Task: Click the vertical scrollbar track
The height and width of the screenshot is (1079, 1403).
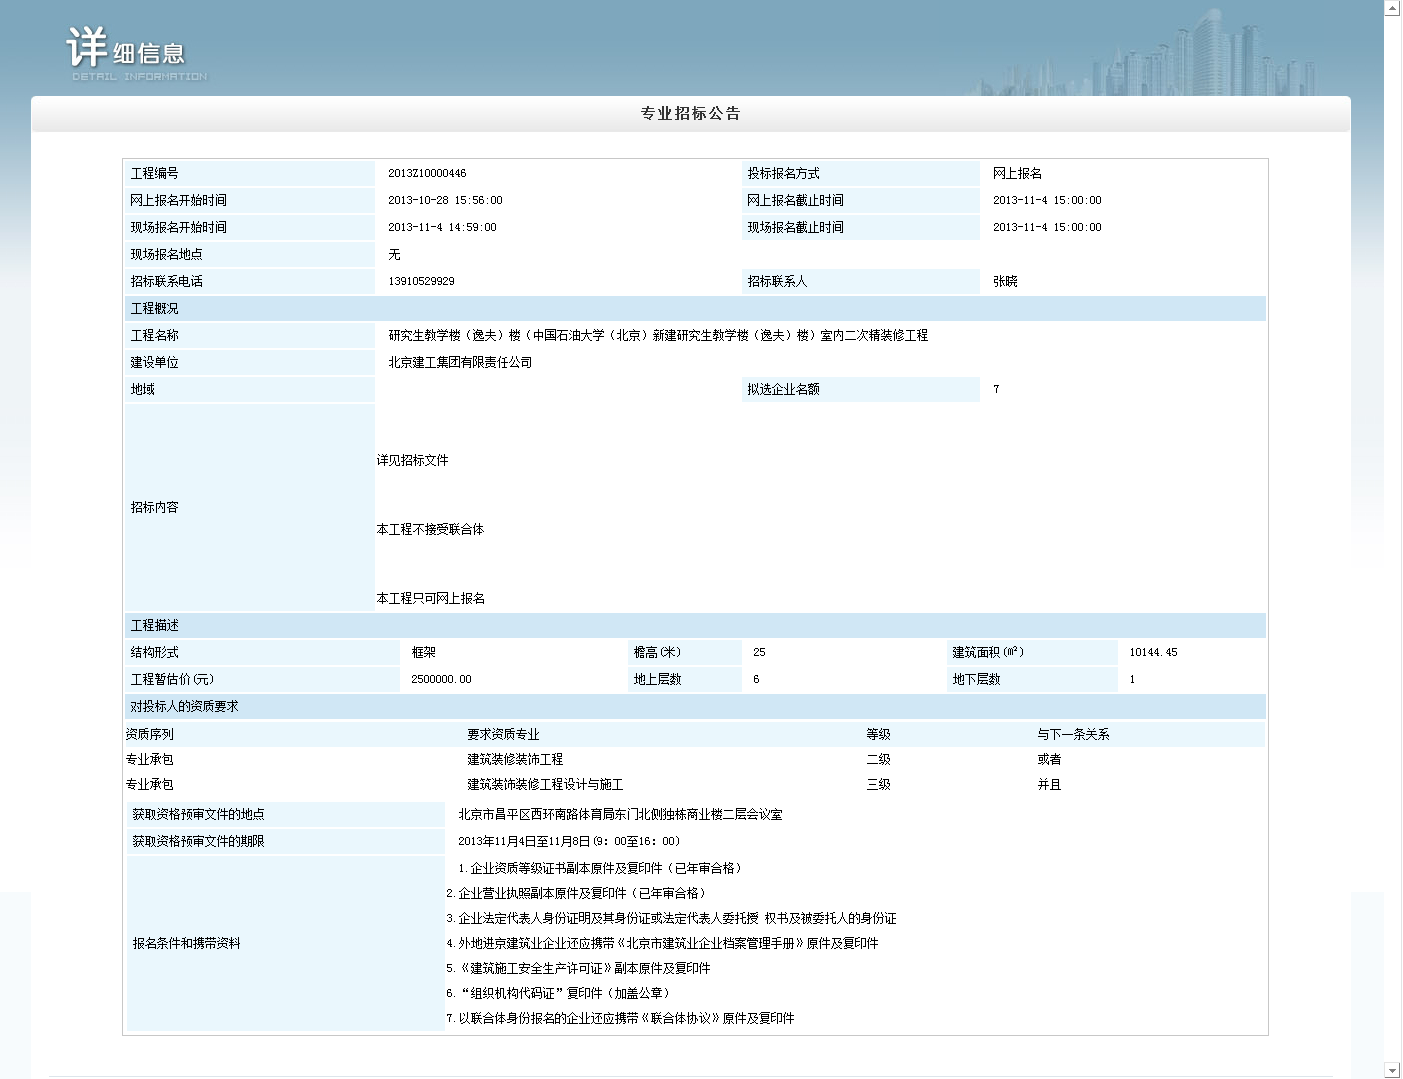Action: coord(1392,540)
